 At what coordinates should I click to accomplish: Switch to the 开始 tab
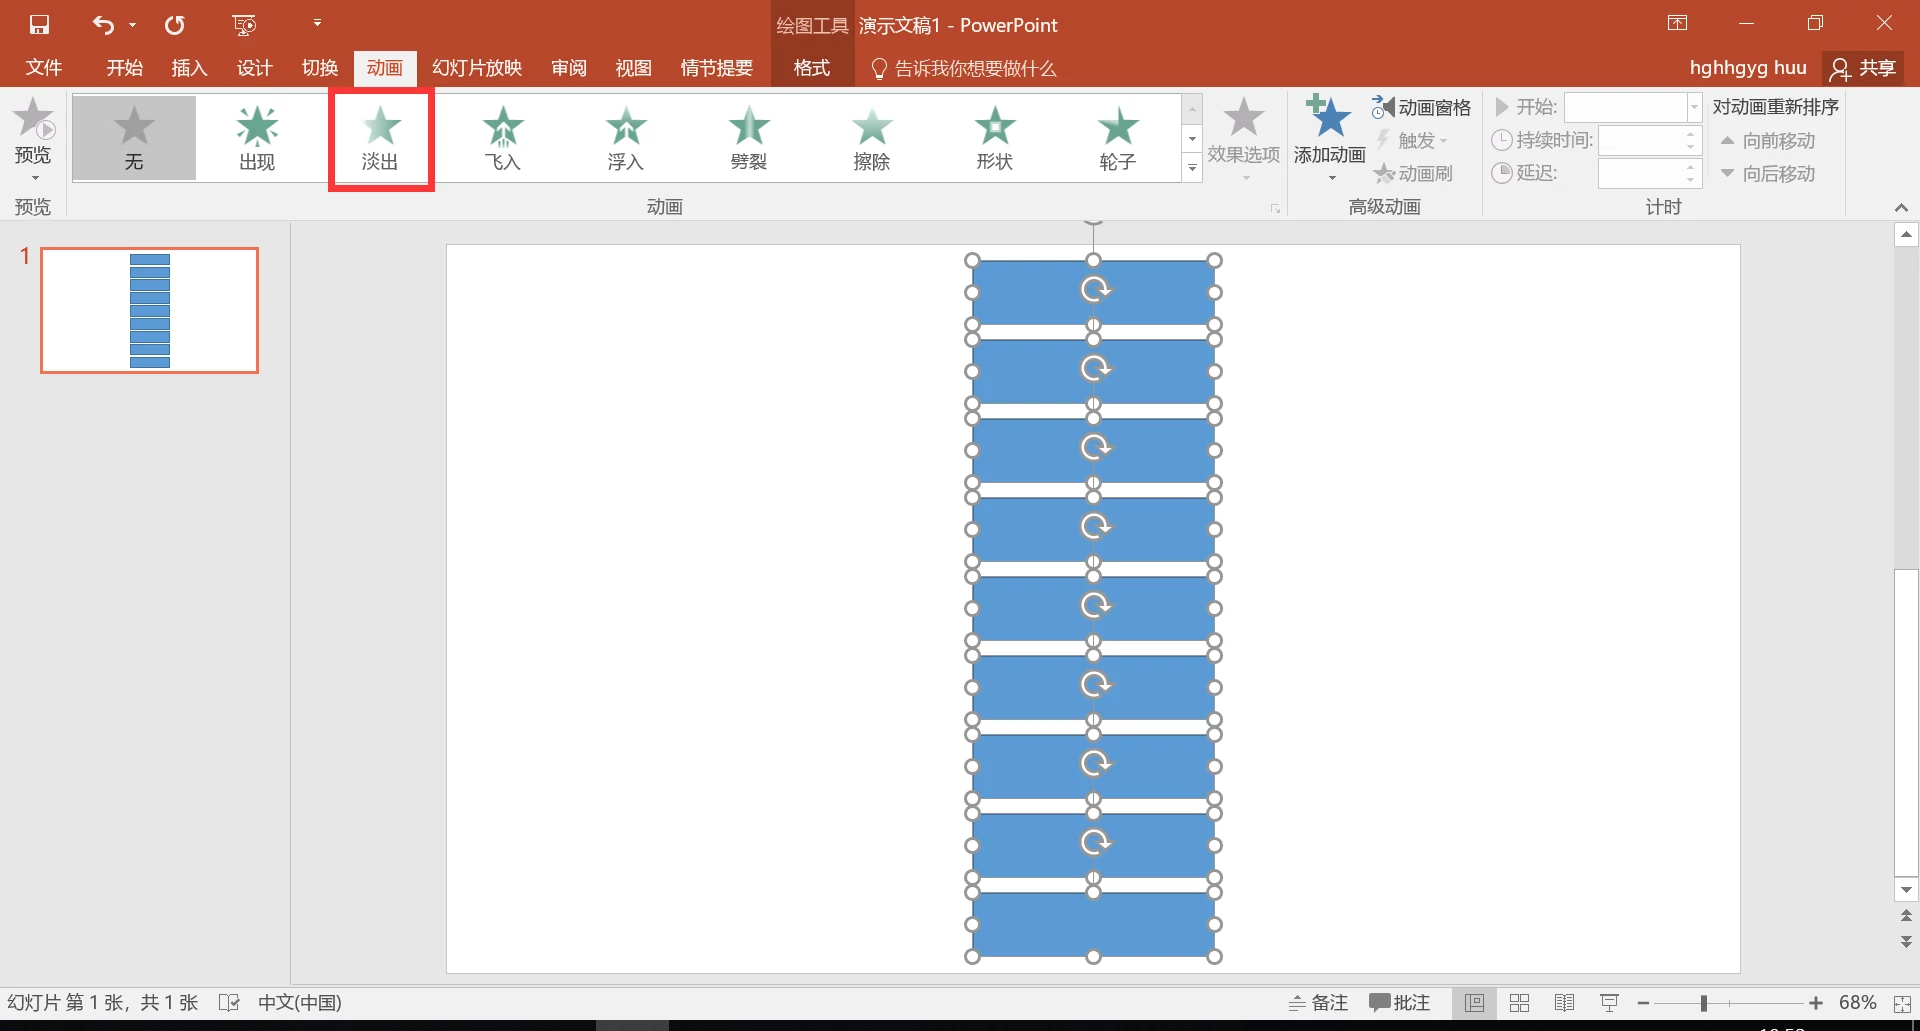tap(125, 68)
